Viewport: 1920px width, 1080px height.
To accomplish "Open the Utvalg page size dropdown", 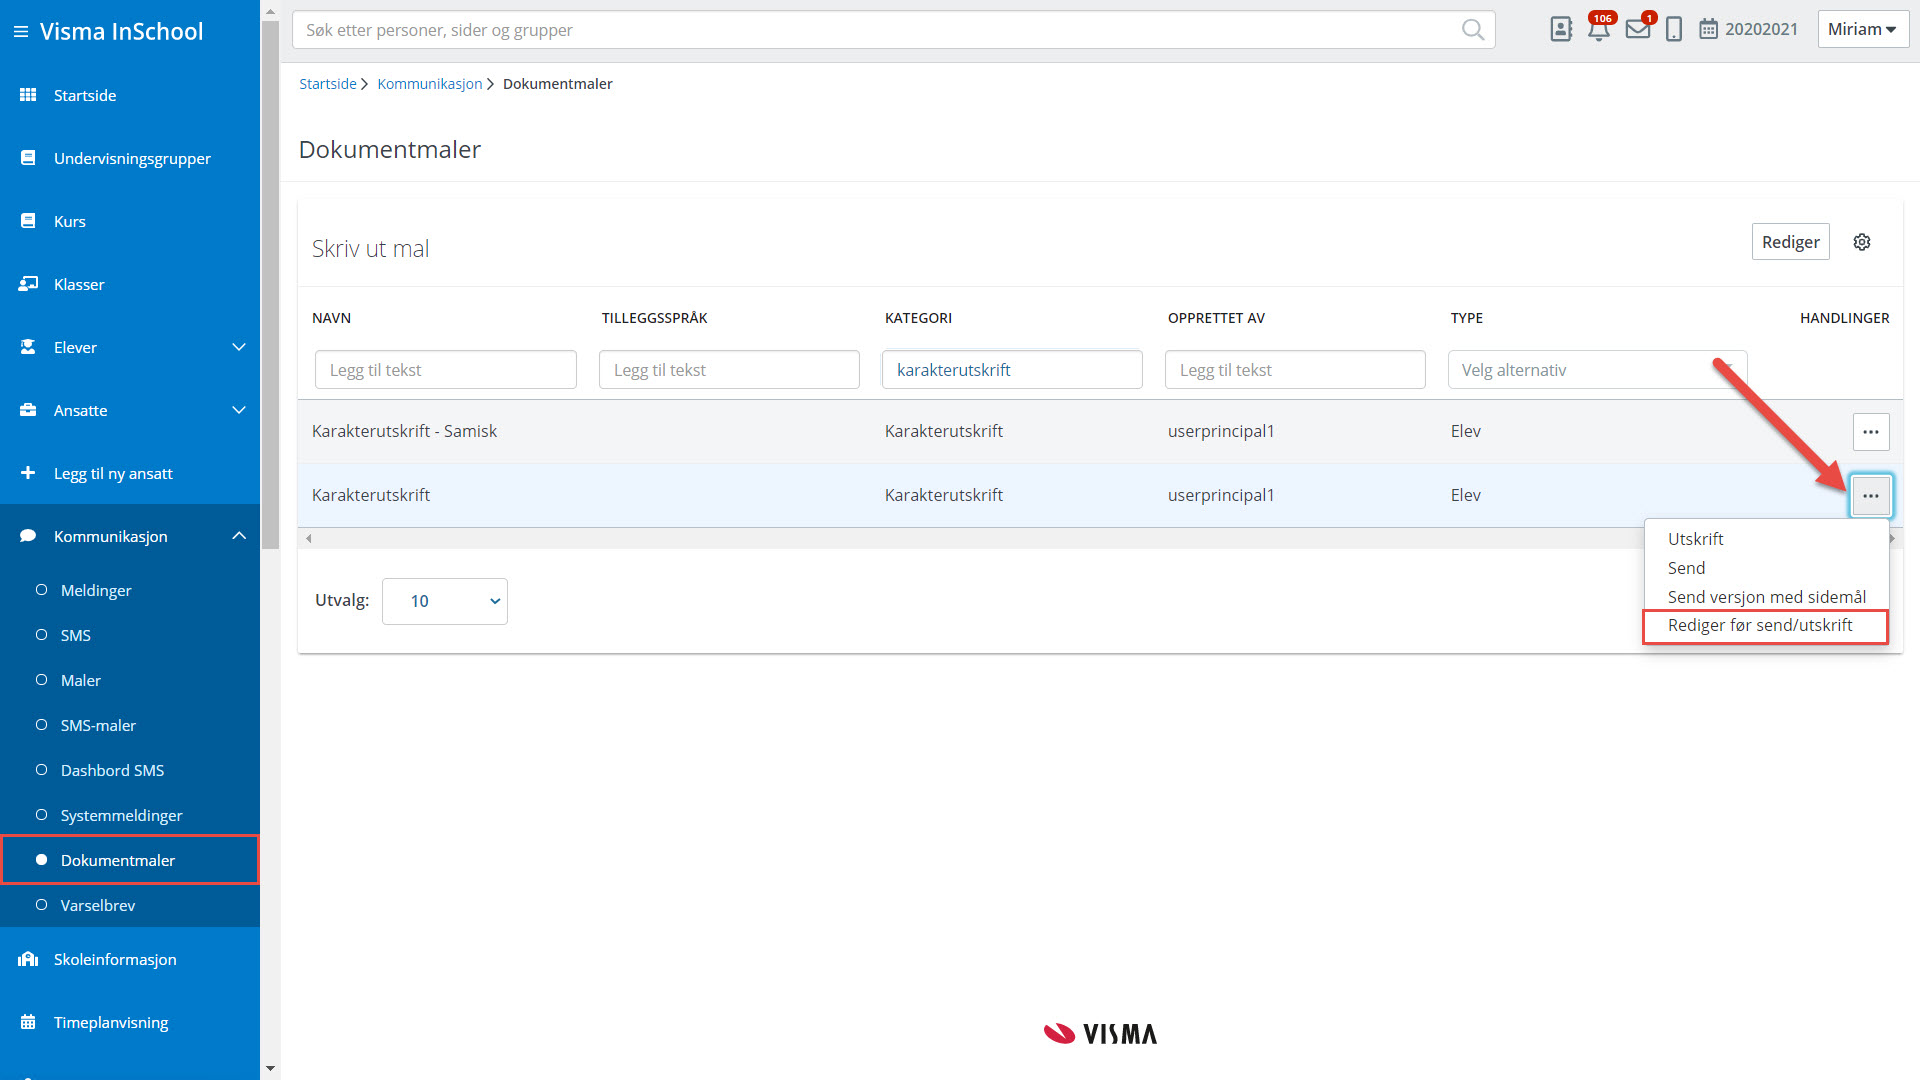I will point(444,601).
